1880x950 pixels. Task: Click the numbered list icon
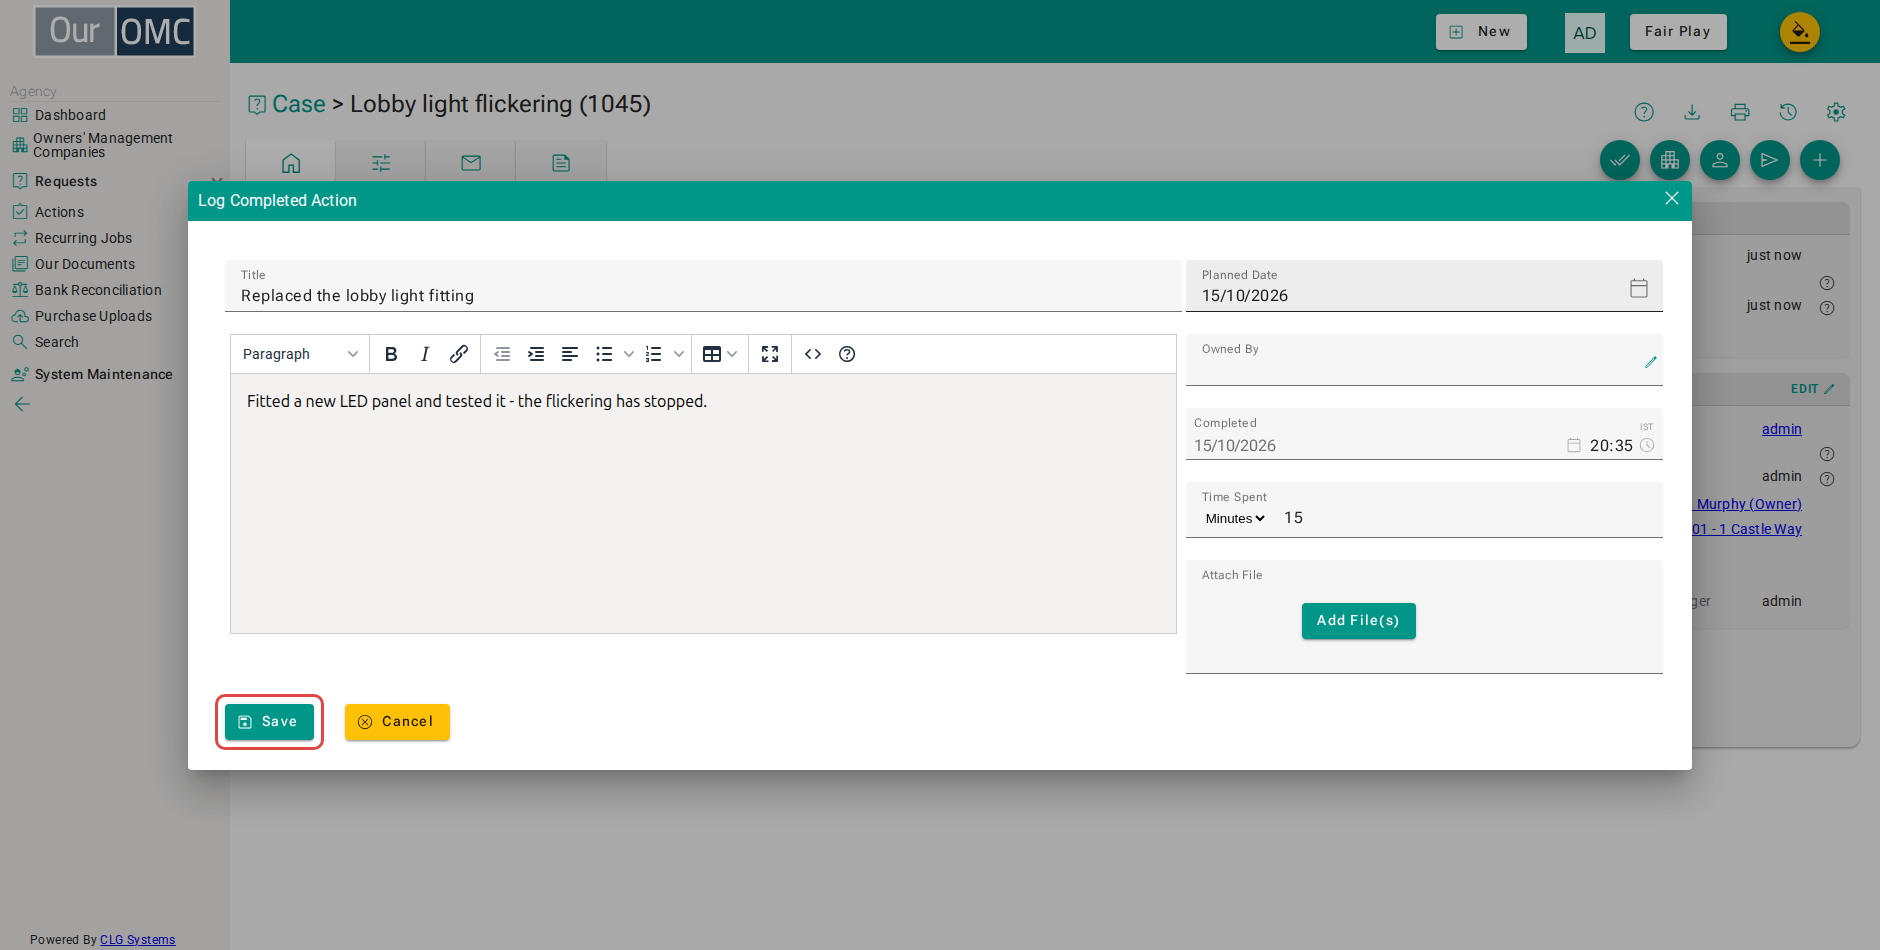654,354
